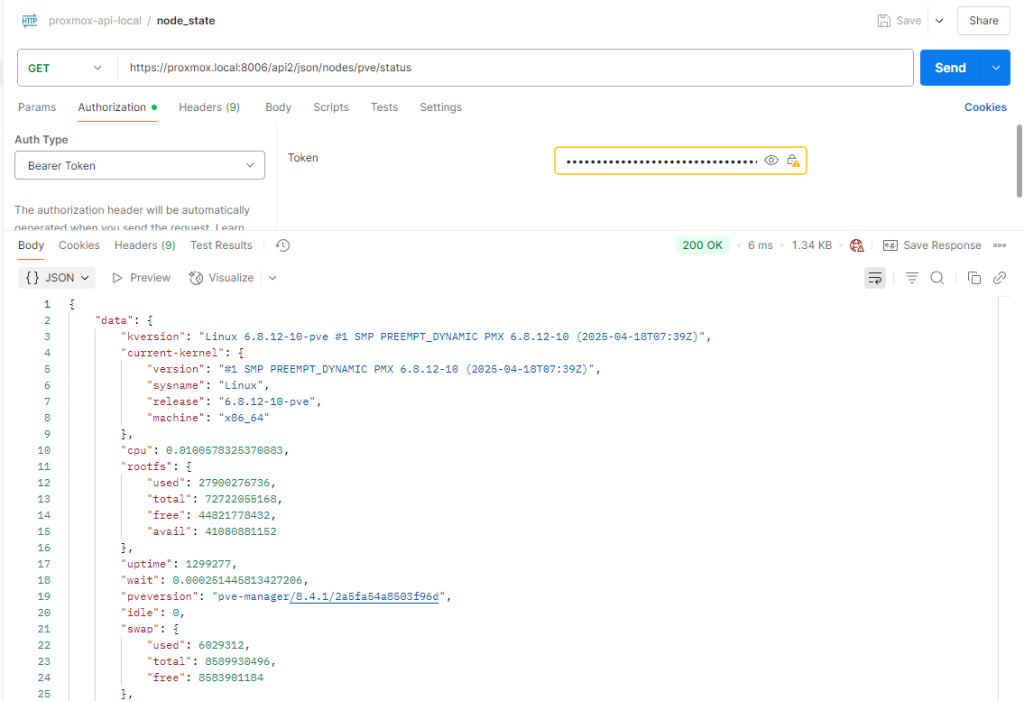Click the Auth Type label

coord(41,140)
